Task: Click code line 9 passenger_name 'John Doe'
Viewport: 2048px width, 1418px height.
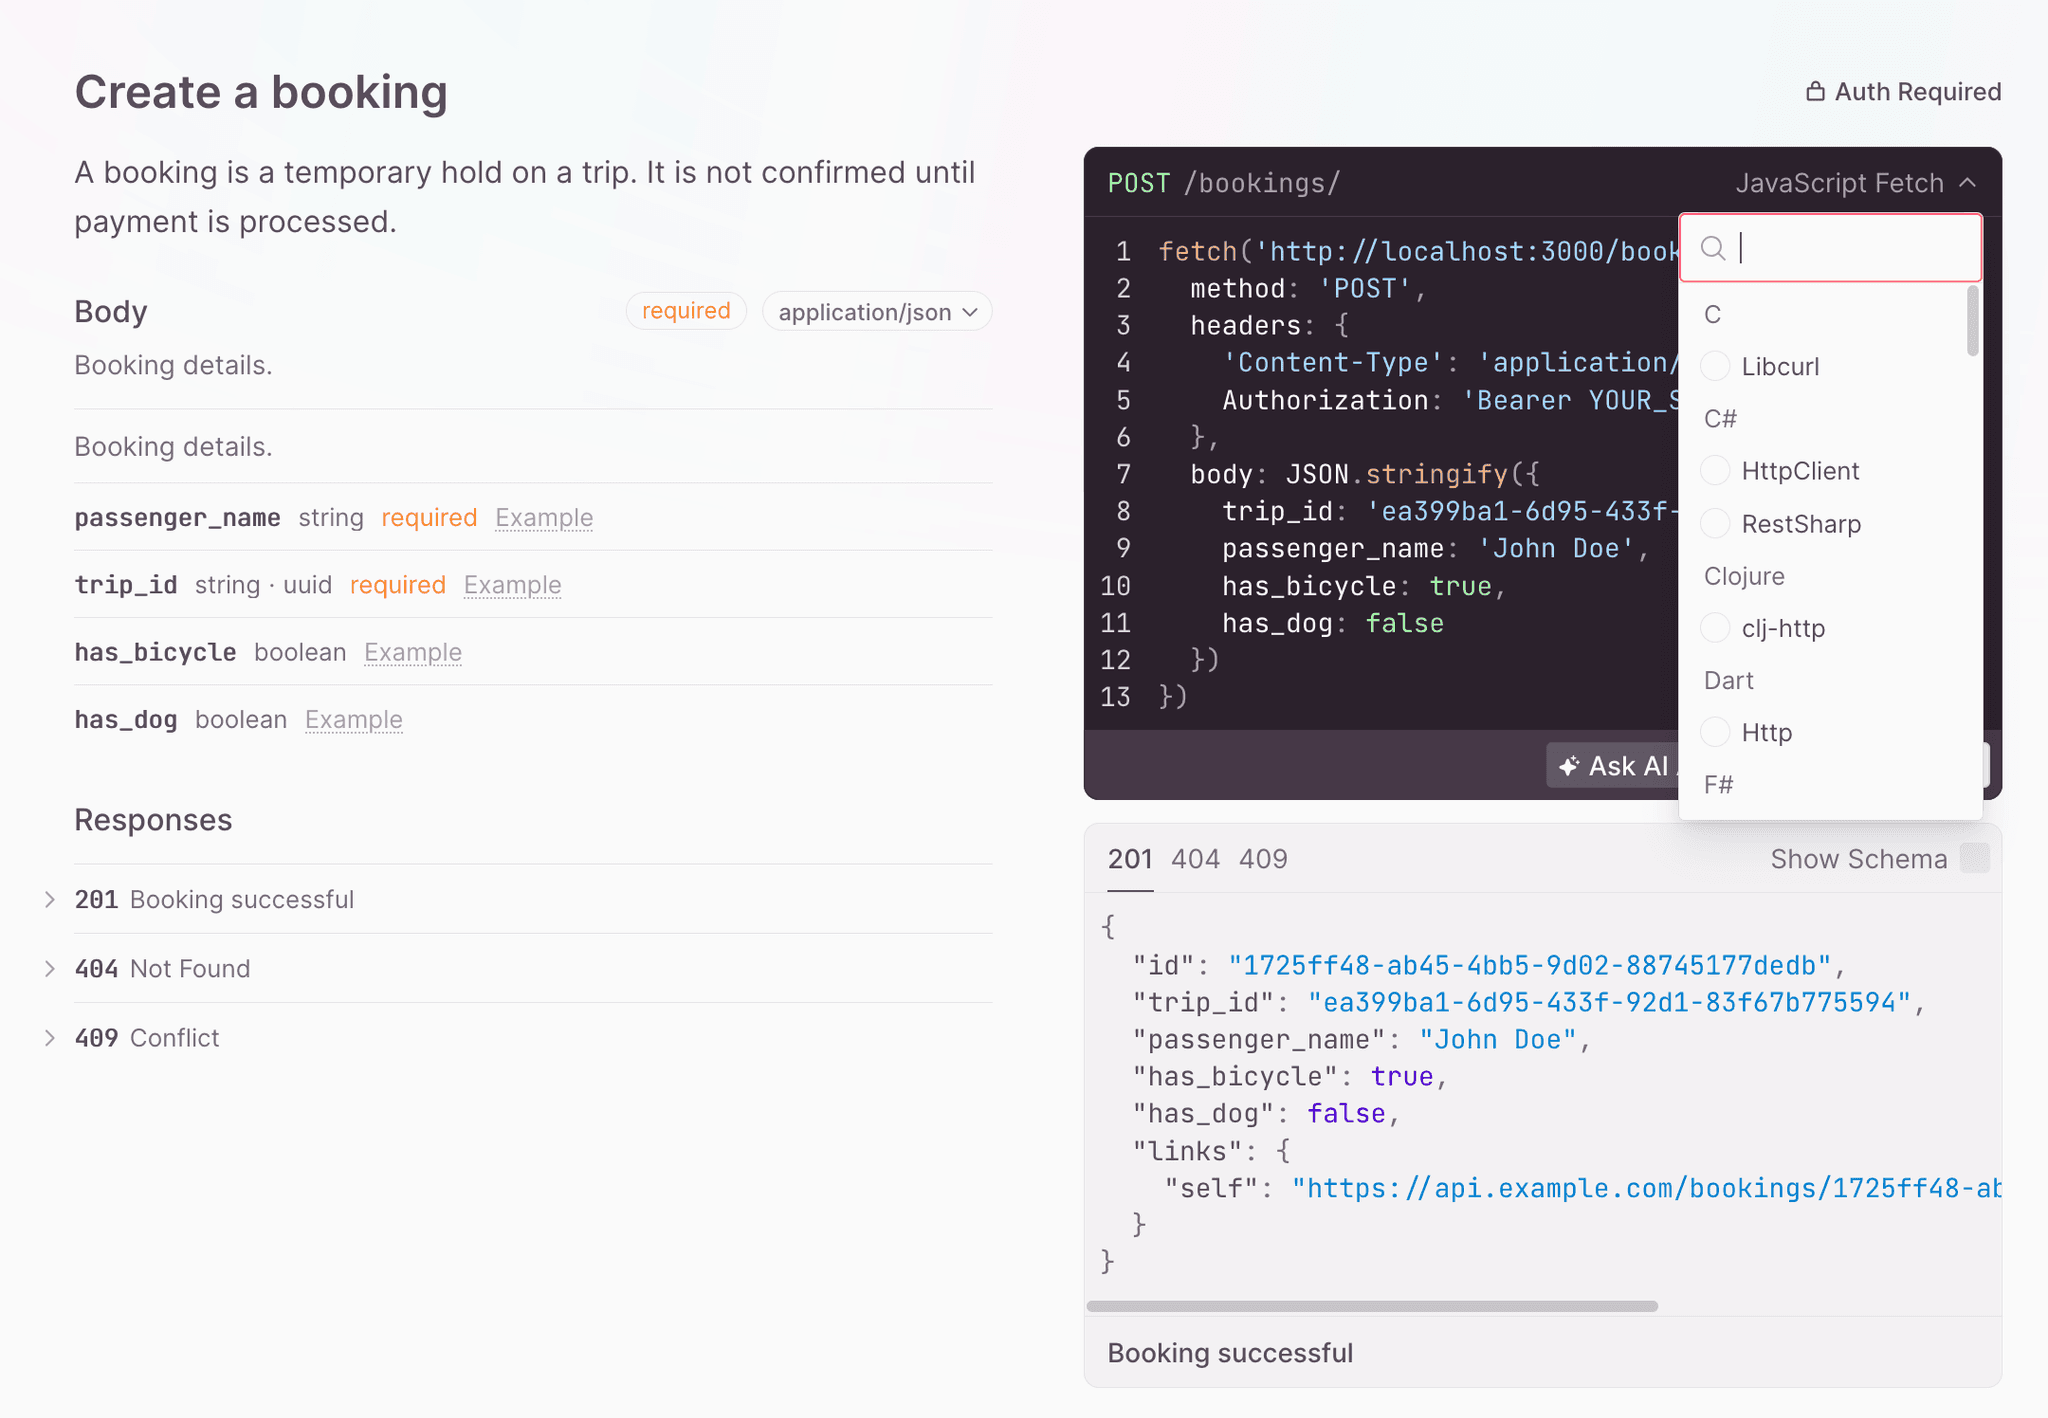Action: [x=1435, y=548]
